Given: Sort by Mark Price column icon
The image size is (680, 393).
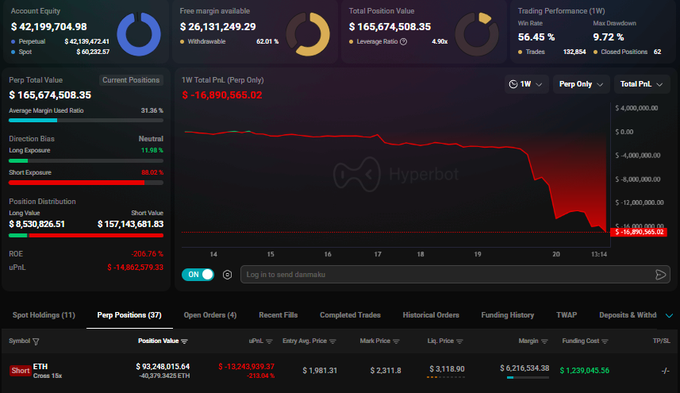Looking at the screenshot, I should tap(396, 341).
